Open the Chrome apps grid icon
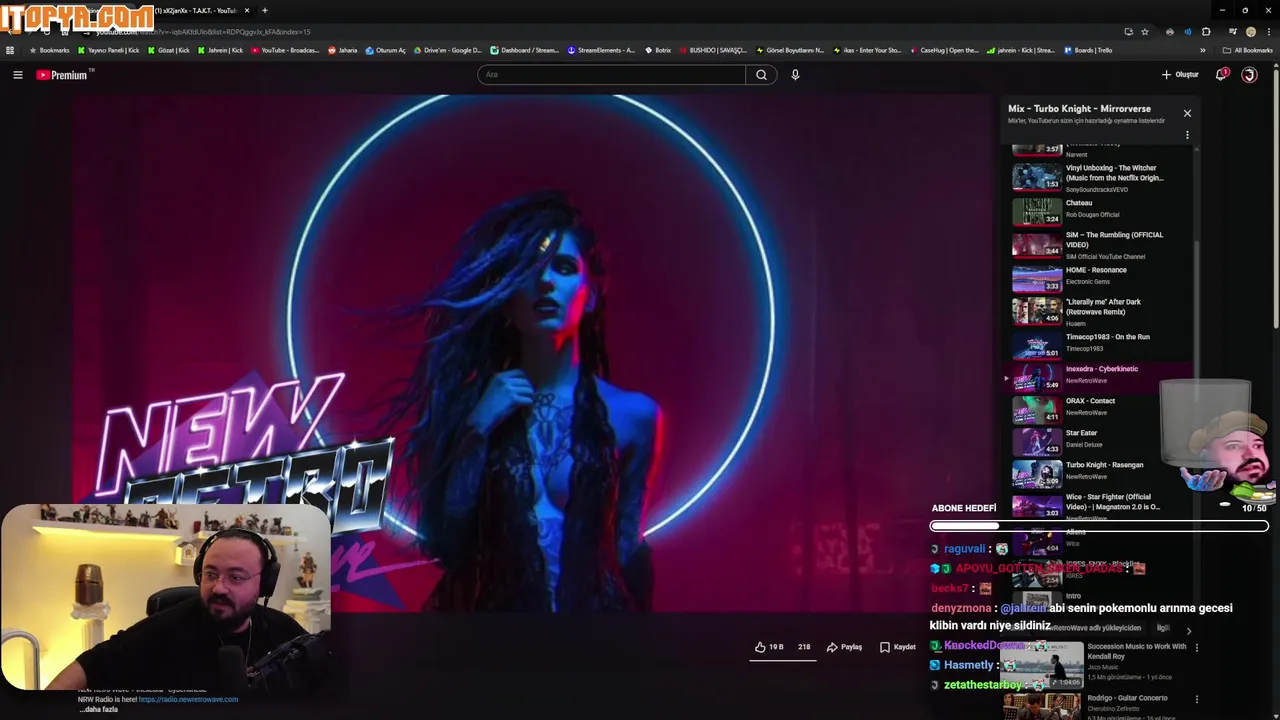Viewport: 1280px width, 720px height. (x=10, y=50)
